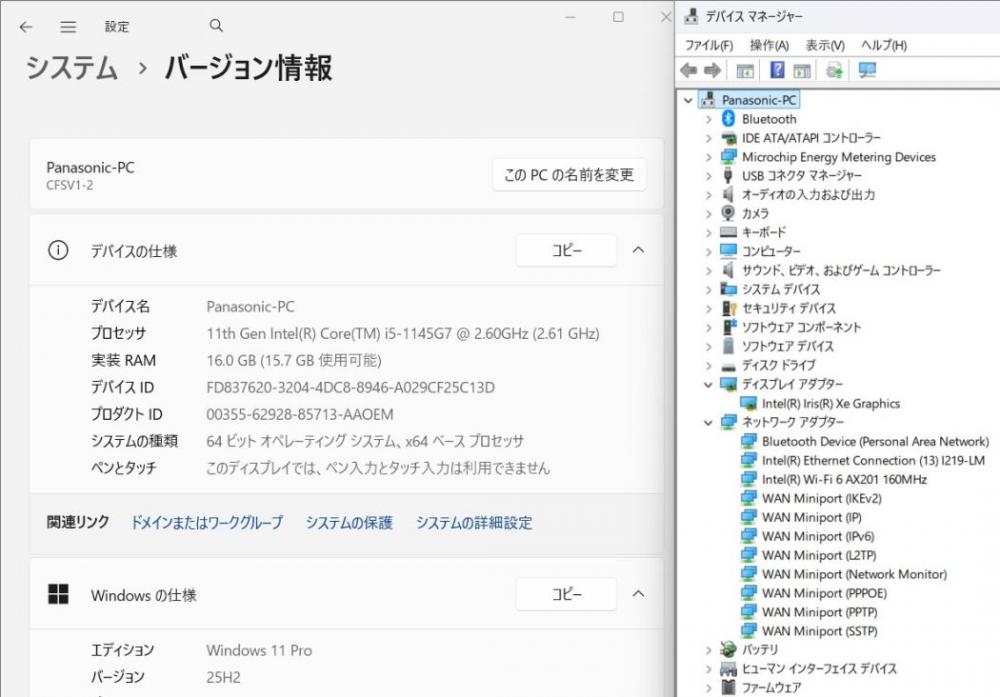Open the Settings hamburger navigation menu
This screenshot has width=1000, height=697.
coord(68,27)
